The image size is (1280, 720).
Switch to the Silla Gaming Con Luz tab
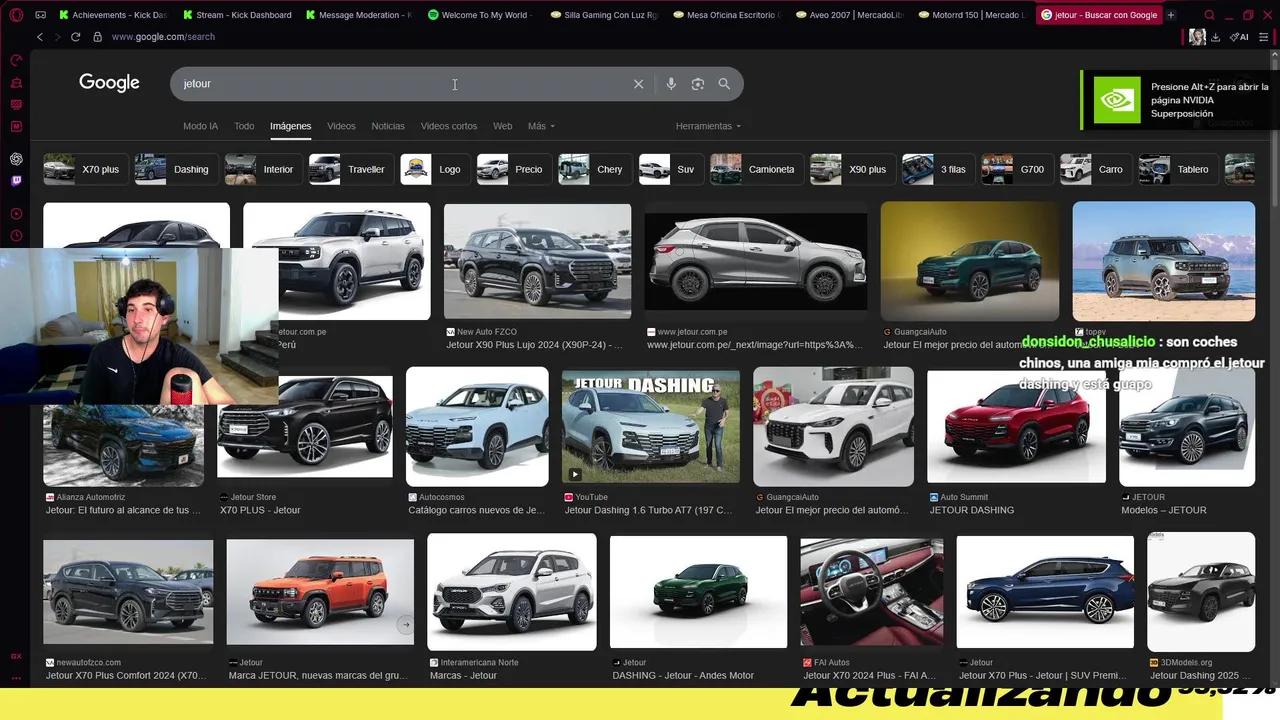603,15
